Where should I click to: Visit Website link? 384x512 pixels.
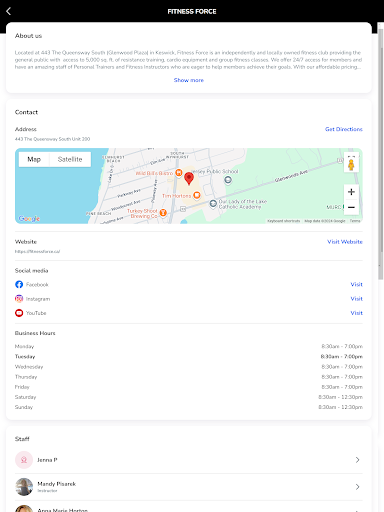pyautogui.click(x=345, y=242)
